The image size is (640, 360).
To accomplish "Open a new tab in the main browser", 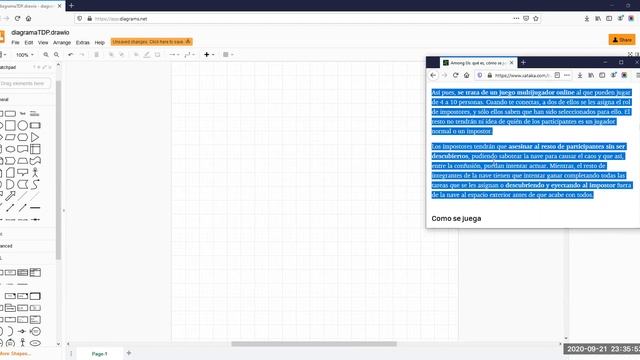I will point(71,6).
